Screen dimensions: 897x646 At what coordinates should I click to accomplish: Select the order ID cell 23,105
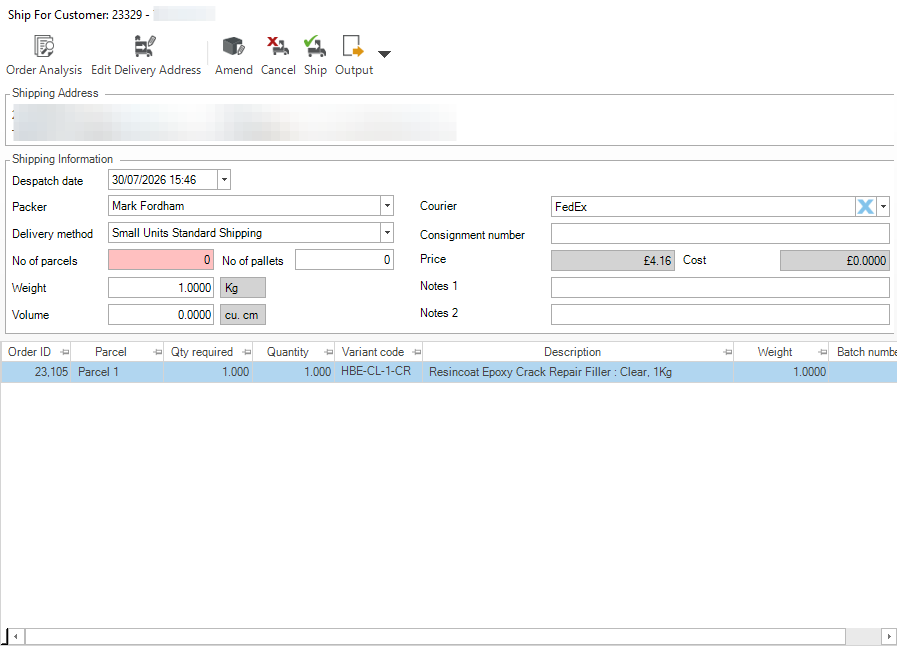point(36,372)
